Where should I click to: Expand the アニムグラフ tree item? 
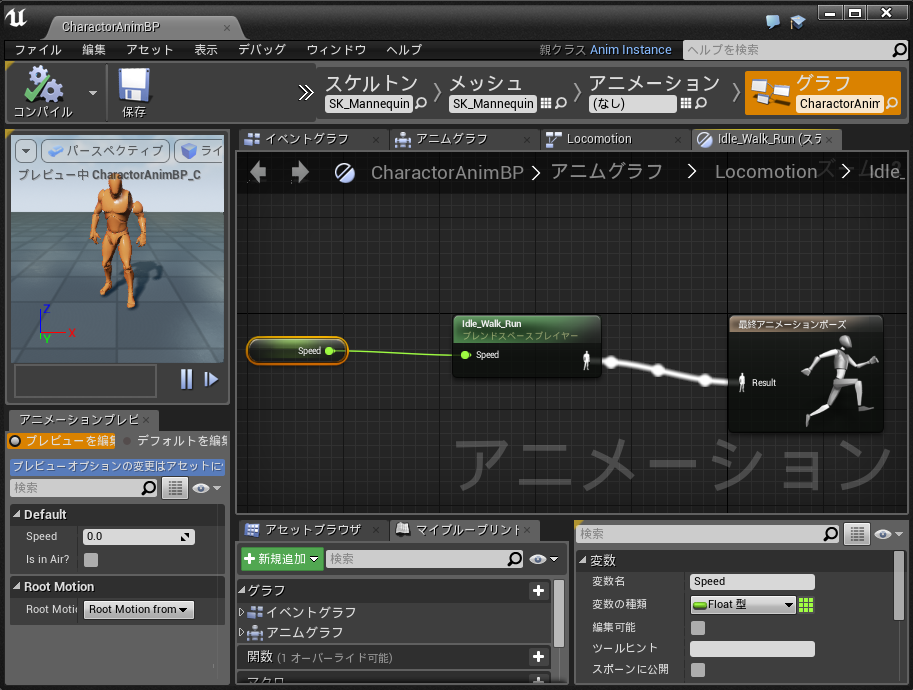[242, 632]
